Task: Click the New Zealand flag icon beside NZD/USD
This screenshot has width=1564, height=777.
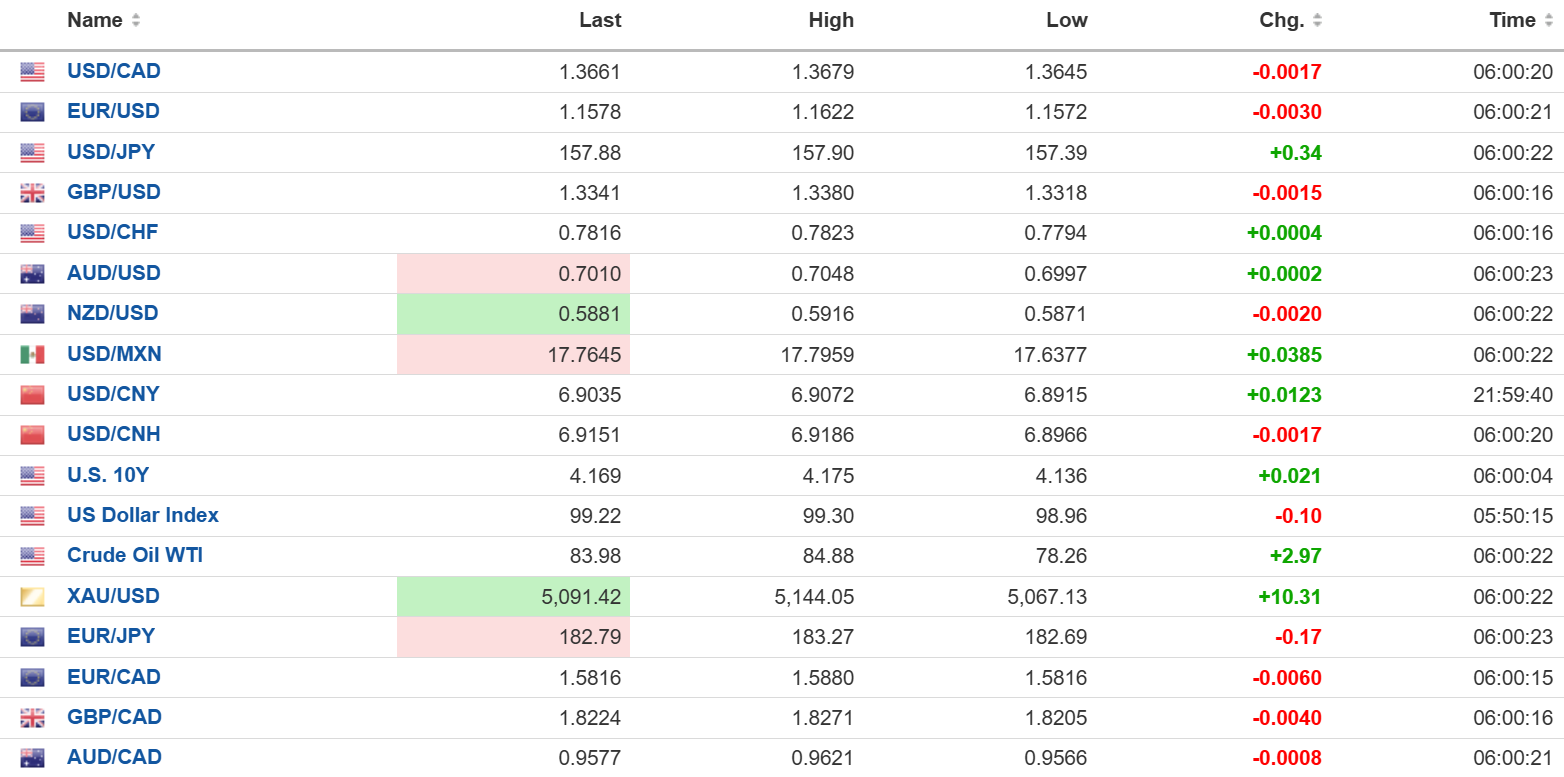Action: click(x=32, y=314)
